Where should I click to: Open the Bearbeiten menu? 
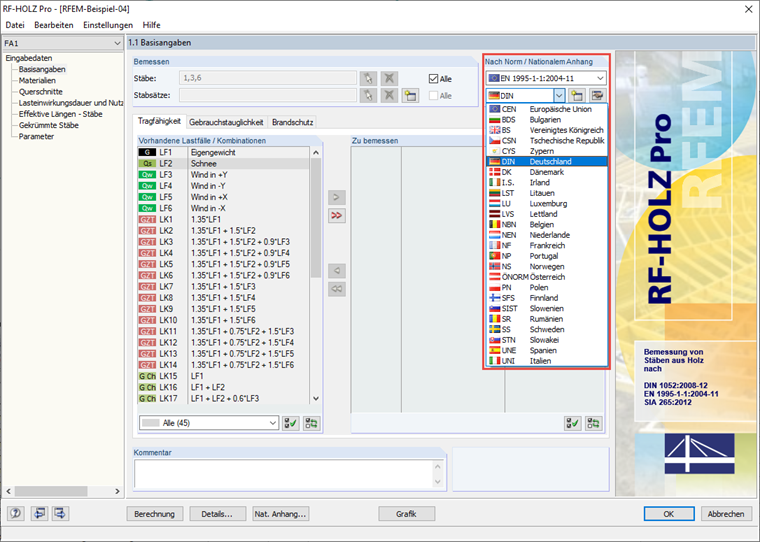point(54,25)
